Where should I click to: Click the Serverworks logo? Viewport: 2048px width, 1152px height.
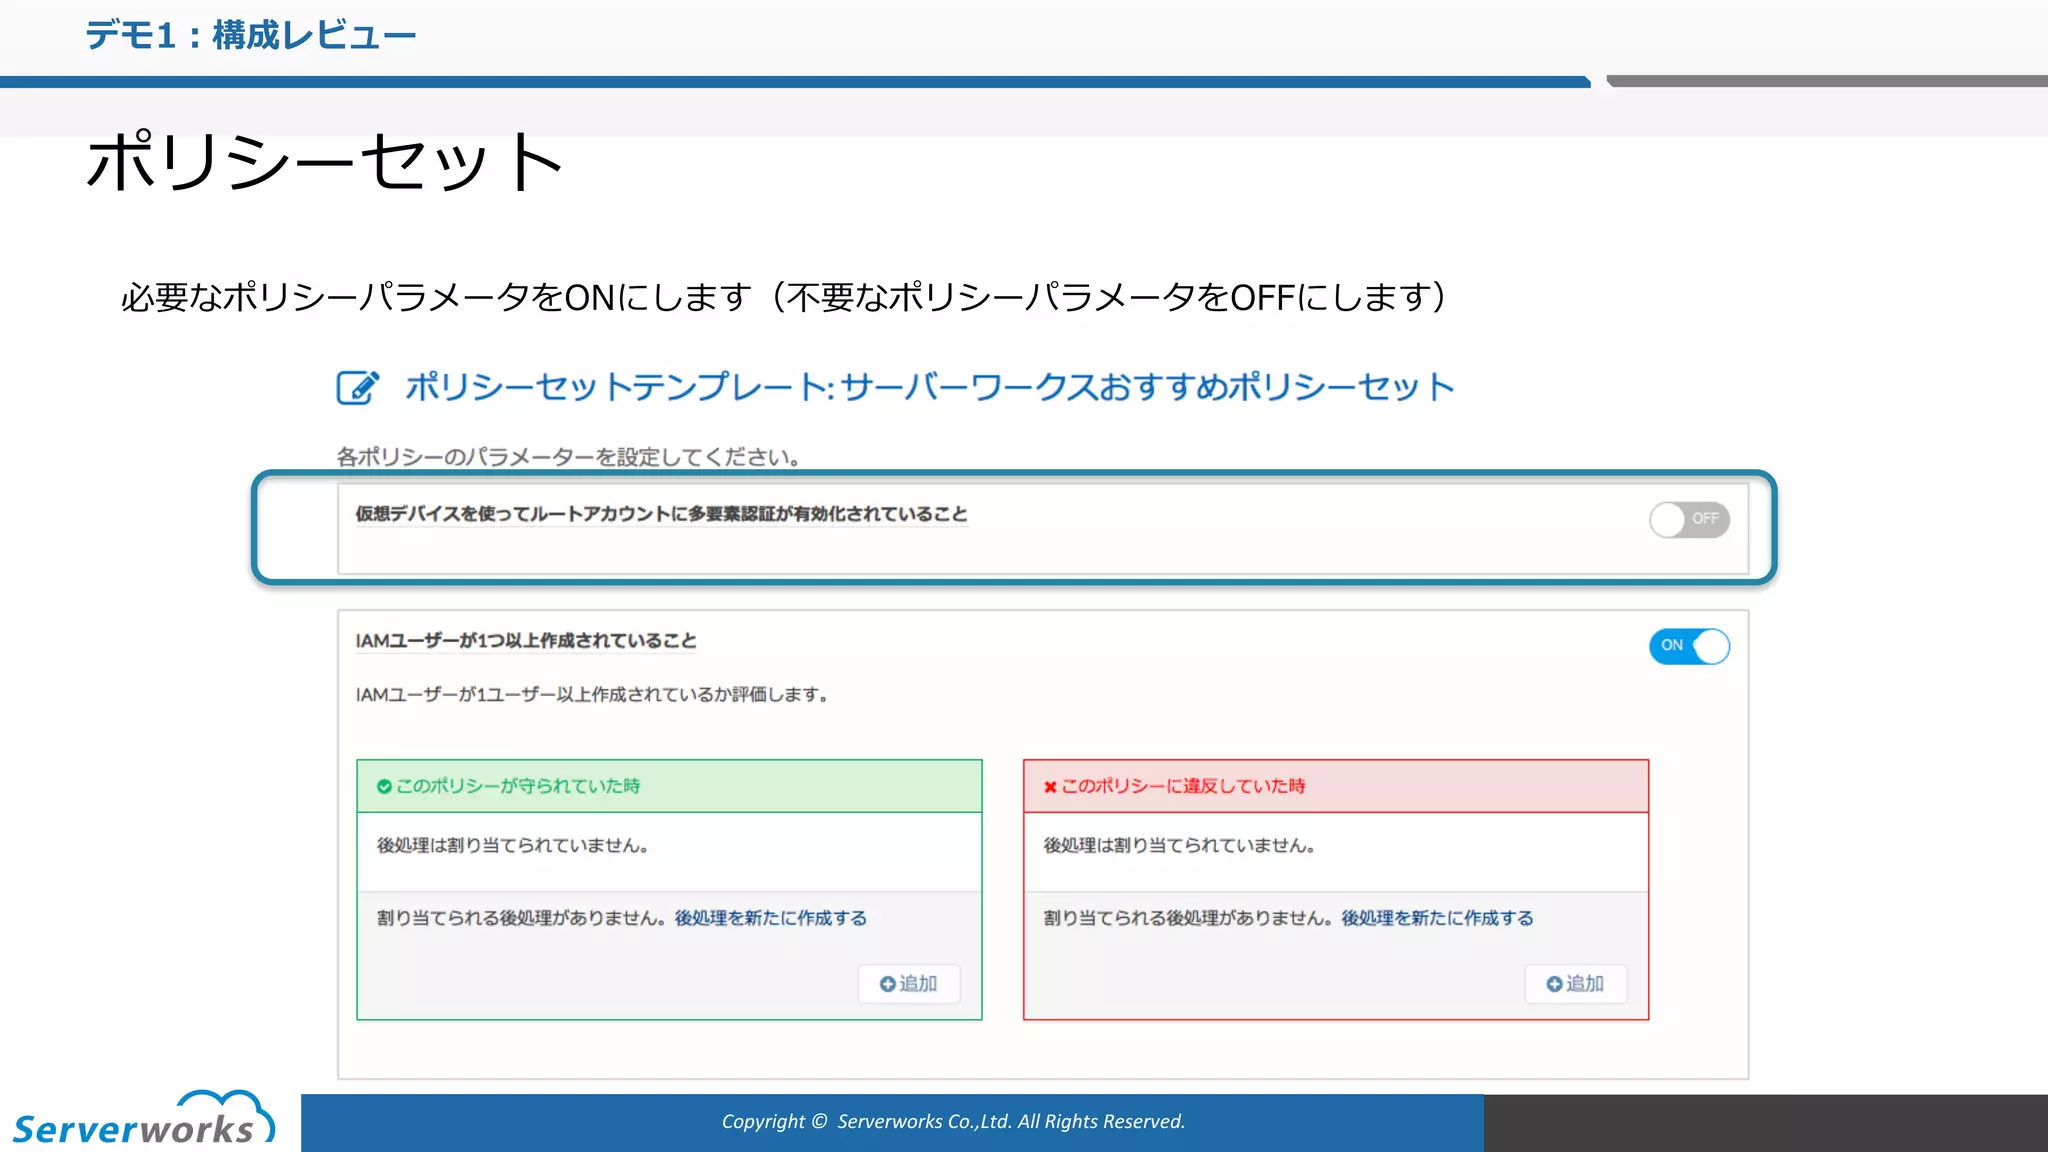143,1118
